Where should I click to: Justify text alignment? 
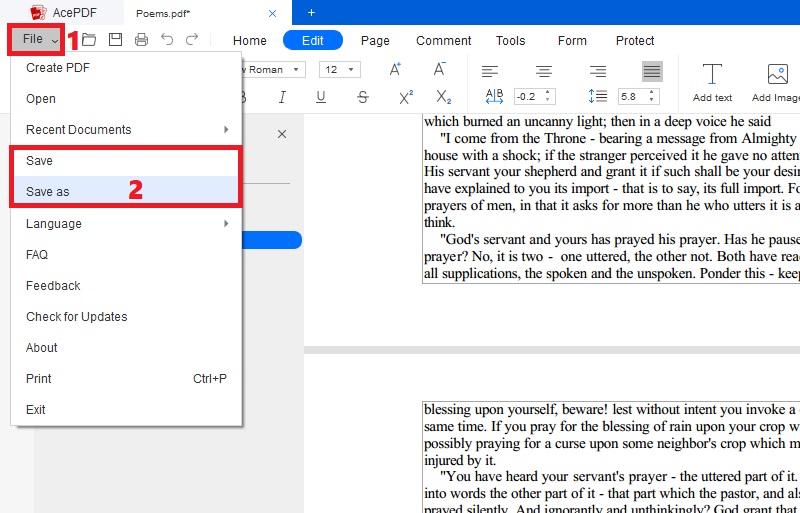pos(652,71)
